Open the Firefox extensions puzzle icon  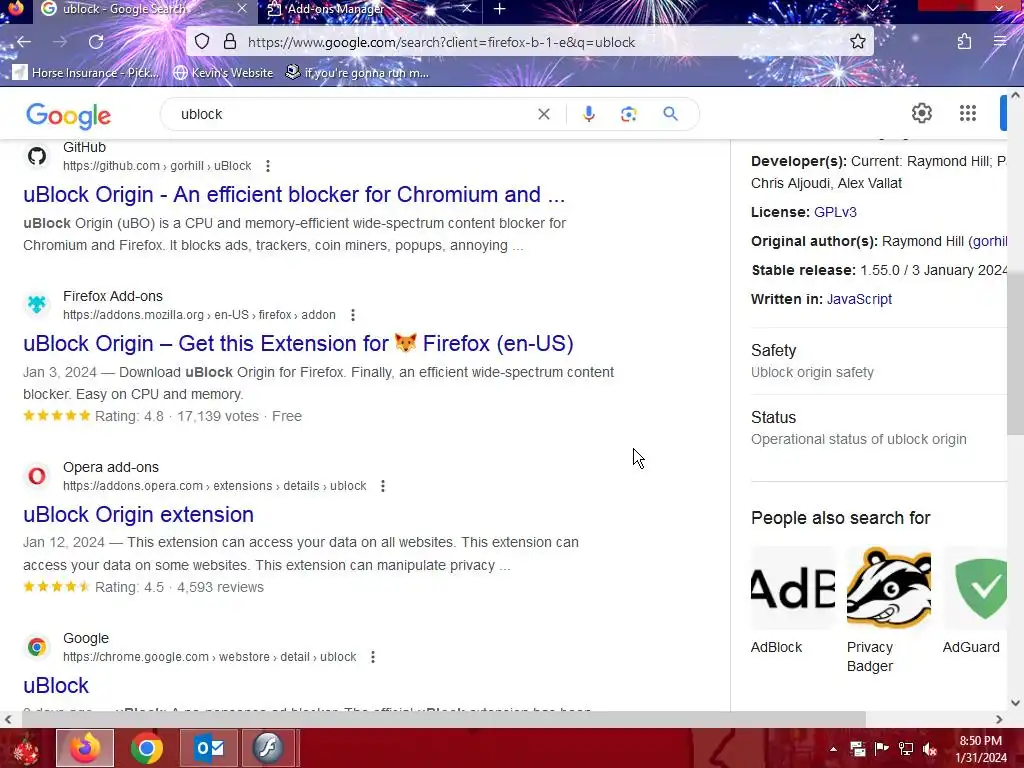[x=964, y=42]
